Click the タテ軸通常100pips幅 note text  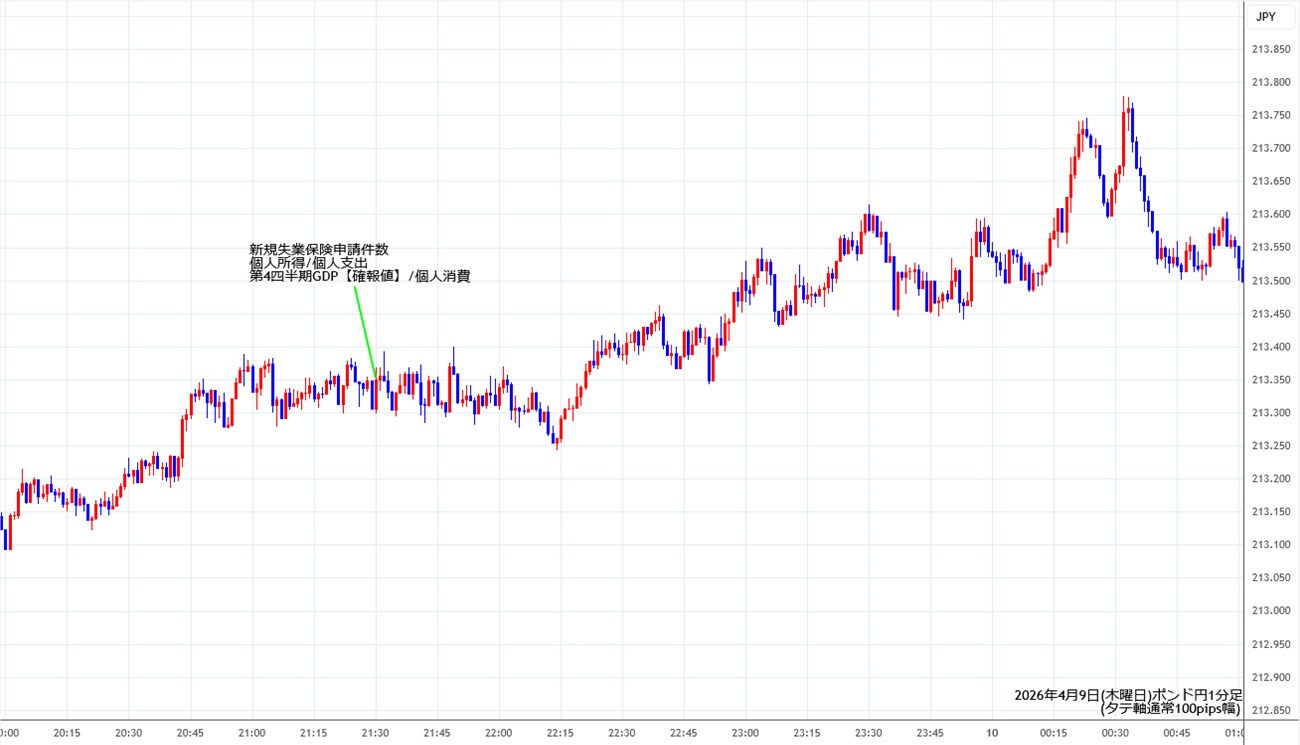pyautogui.click(x=1170, y=709)
